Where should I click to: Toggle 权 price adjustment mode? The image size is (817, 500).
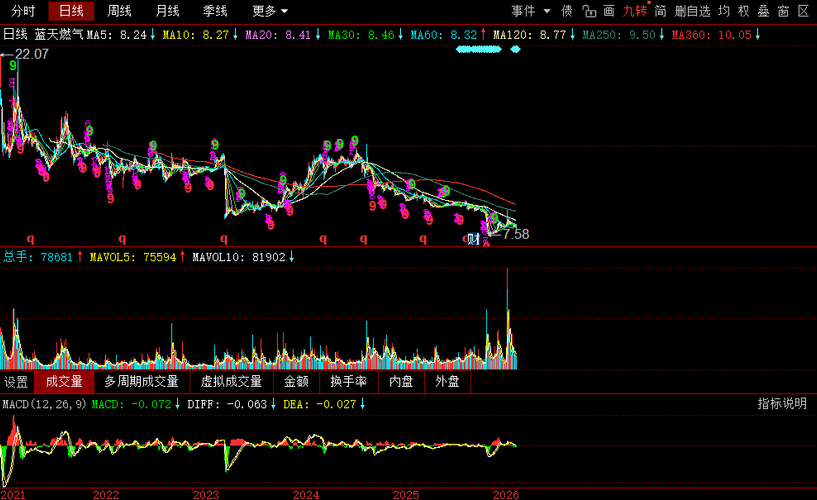(744, 11)
